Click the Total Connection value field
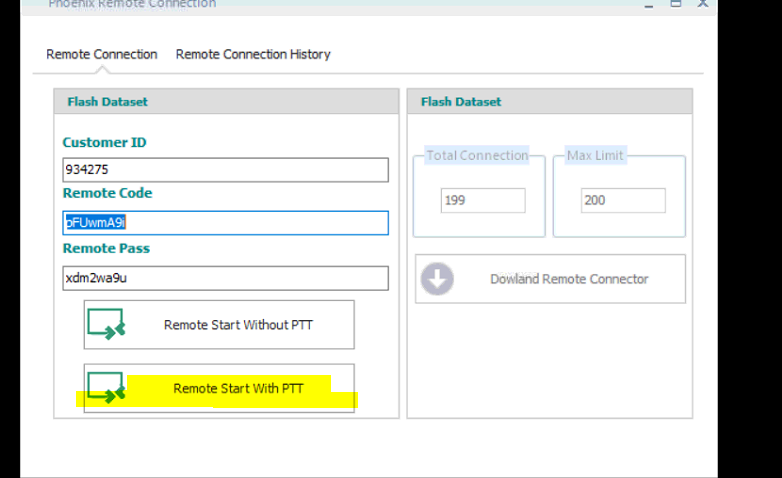This screenshot has height=478, width=782. pyautogui.click(x=483, y=201)
